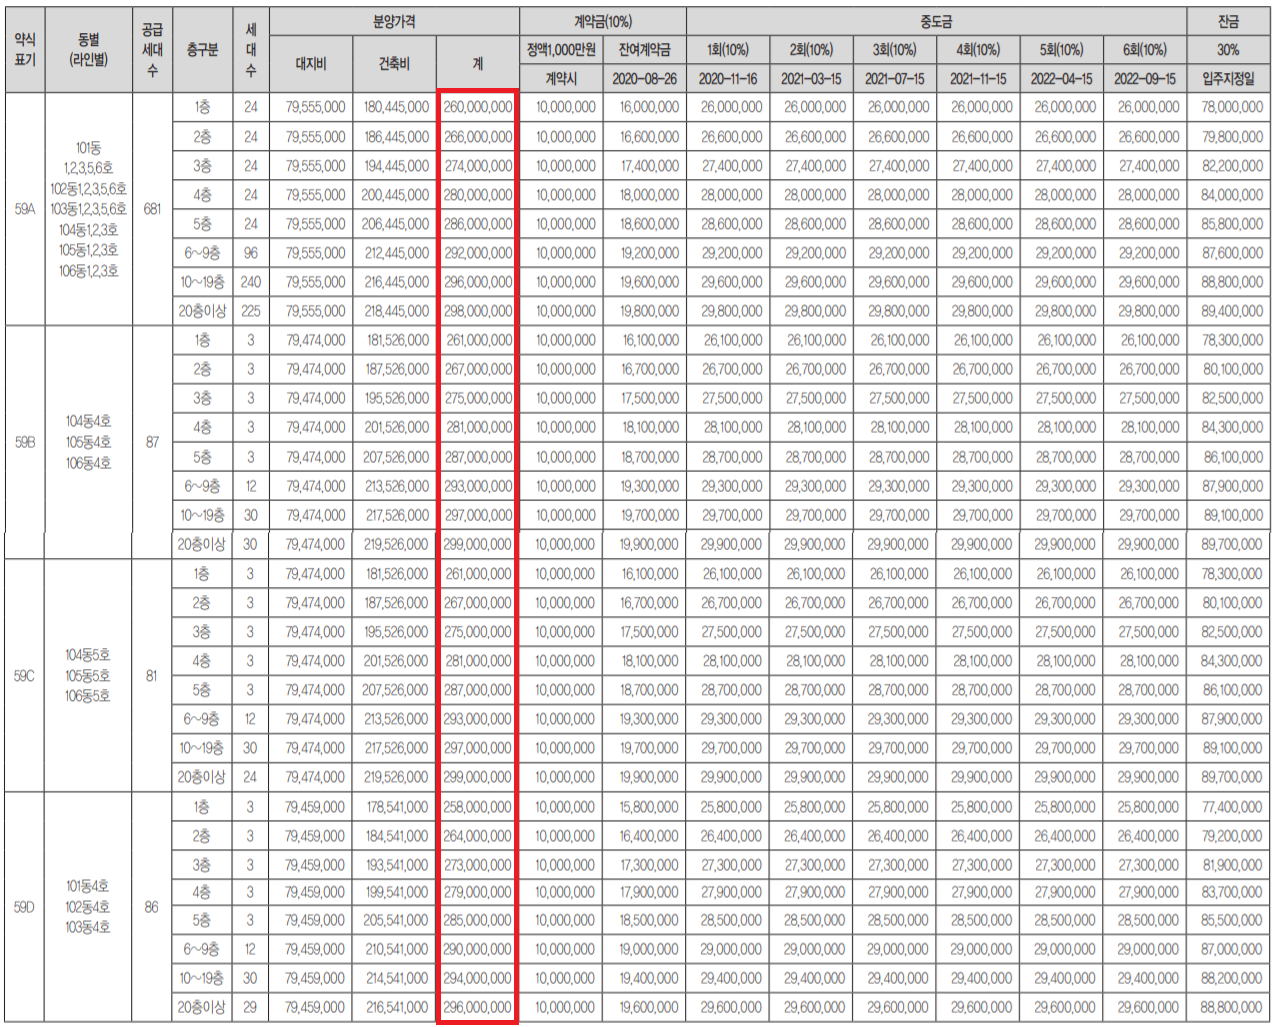Select total price 285,000,000
The width and height of the screenshot is (1276, 1027).
[478, 920]
